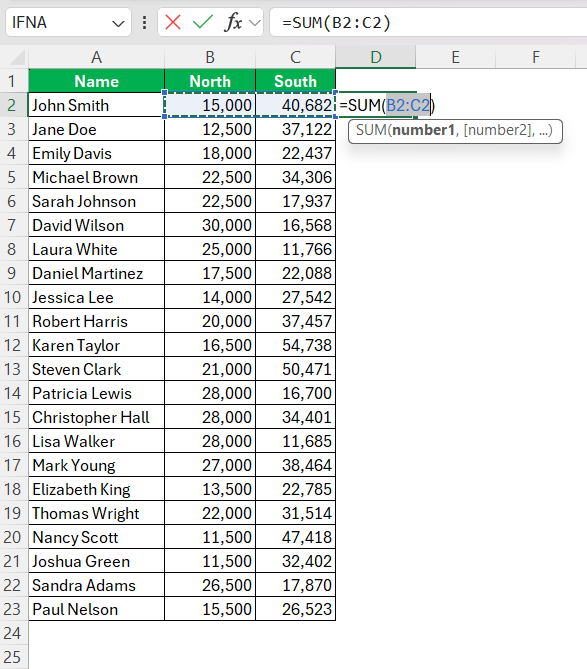The width and height of the screenshot is (587, 669).
Task: Click South value 40,682
Action: click(296, 105)
